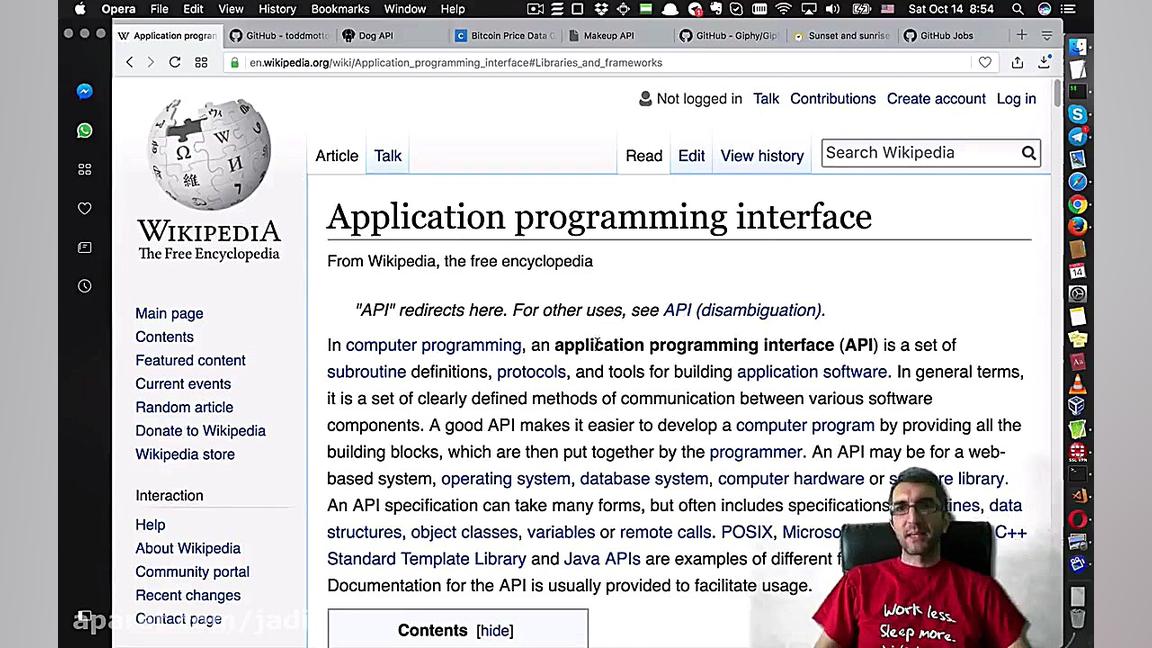The height and width of the screenshot is (648, 1152).
Task: Reload the current page
Action: [175, 62]
